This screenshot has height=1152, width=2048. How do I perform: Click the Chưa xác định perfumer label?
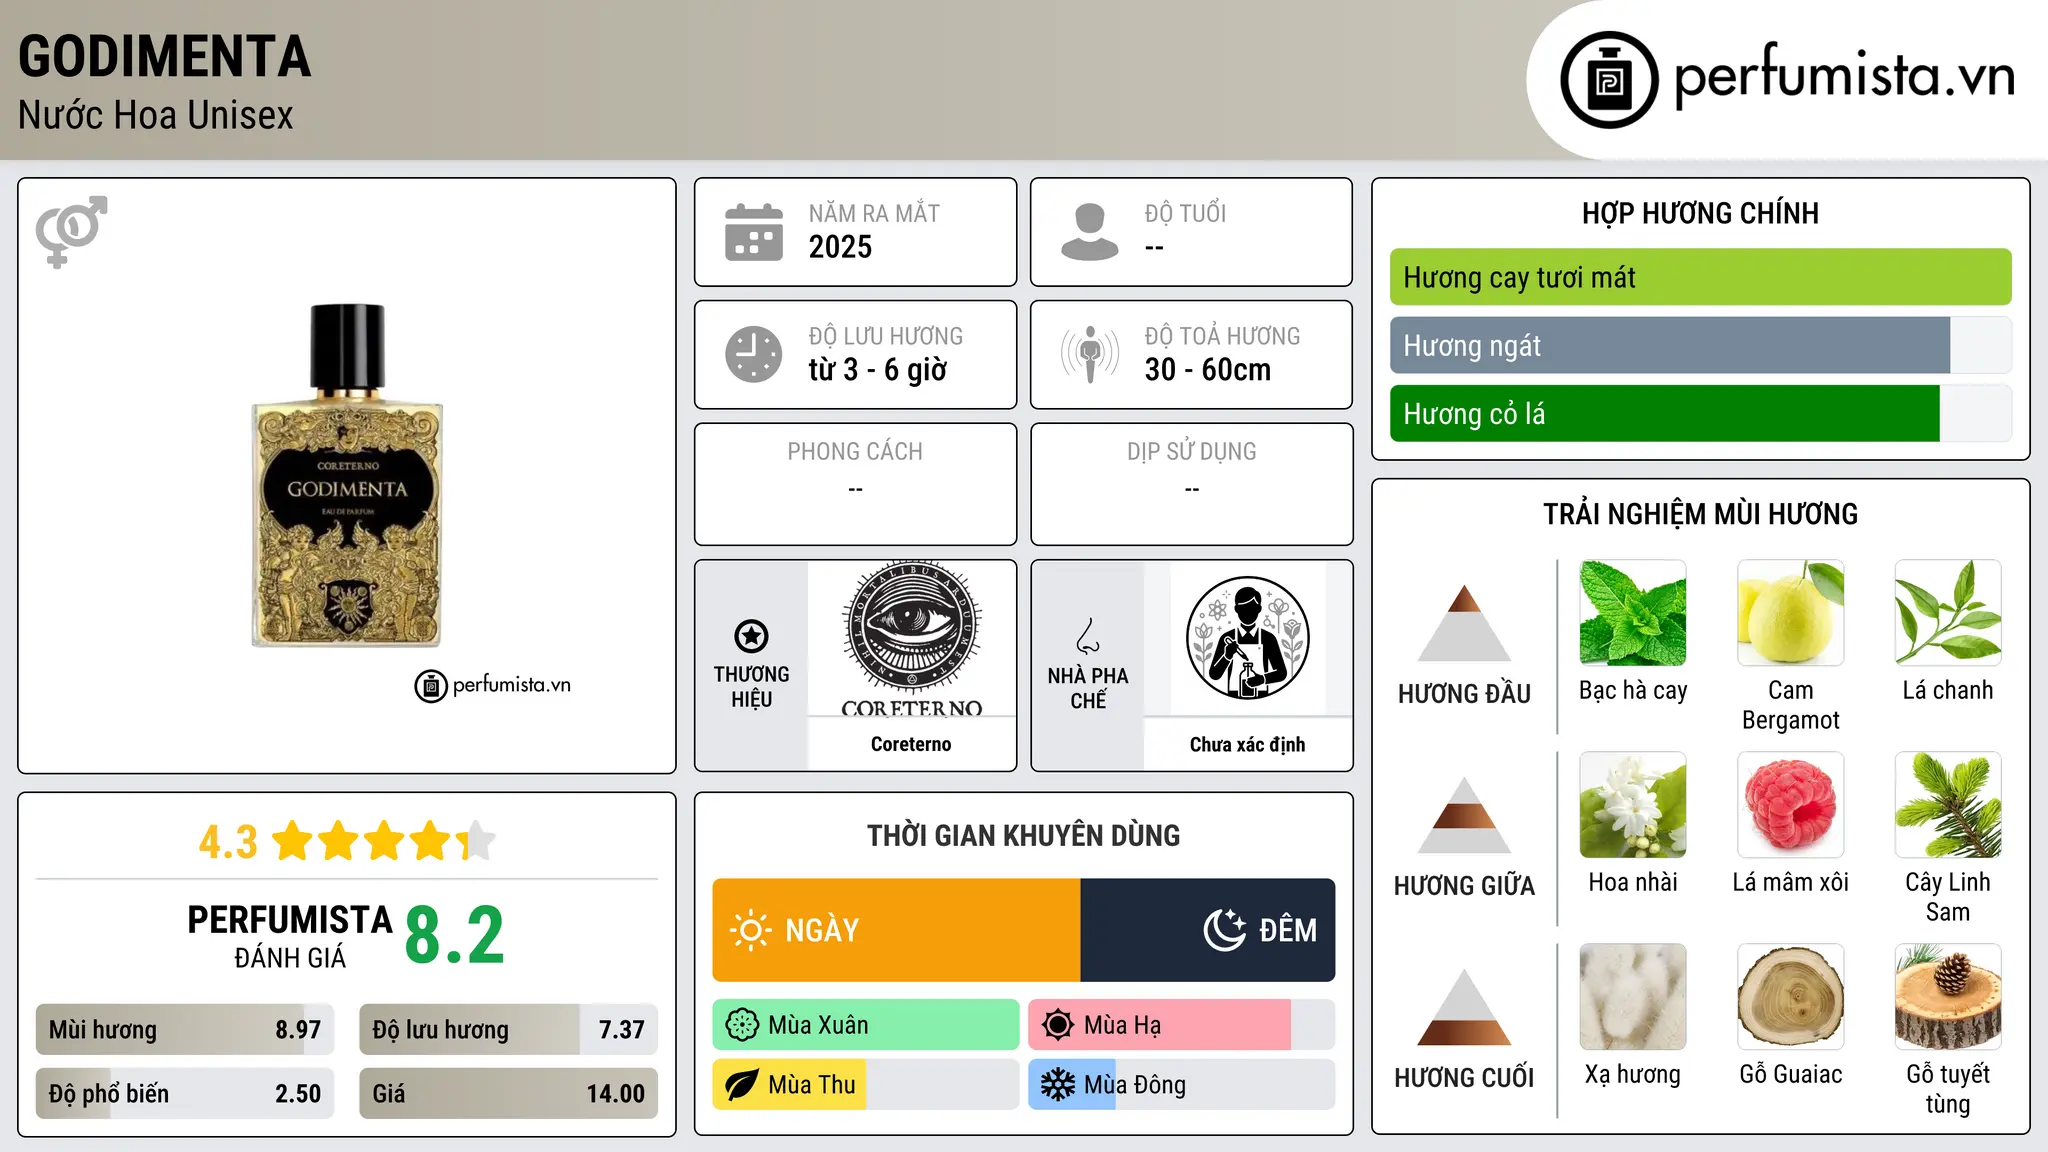point(1247,744)
